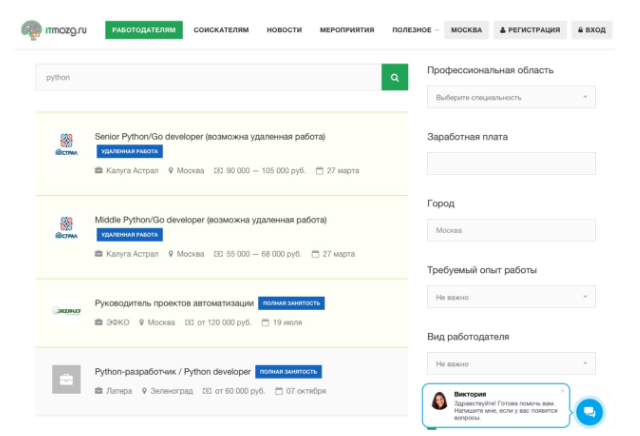Click the Город input showing Москва

511,230
